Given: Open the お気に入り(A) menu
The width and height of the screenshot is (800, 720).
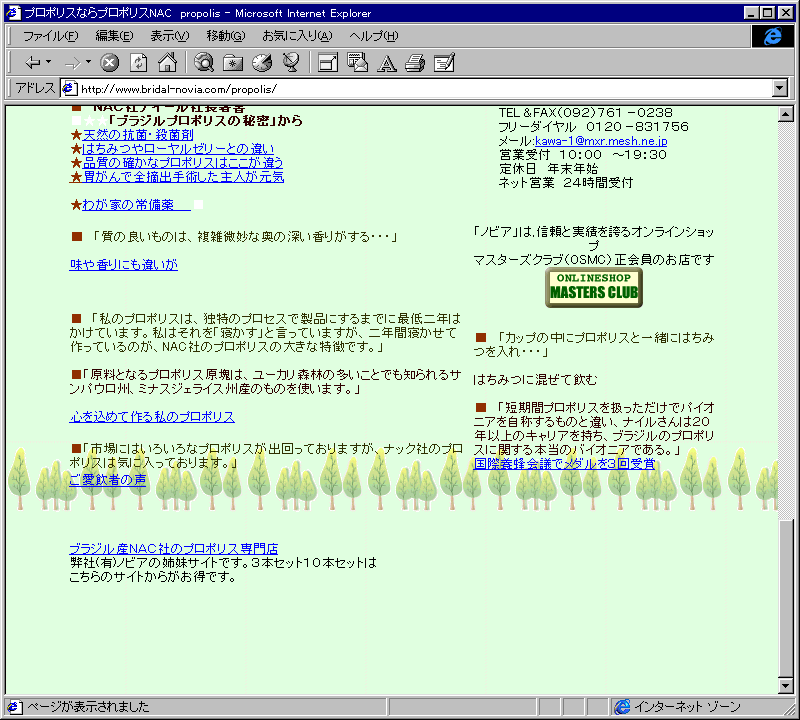Looking at the screenshot, I should coord(297,36).
